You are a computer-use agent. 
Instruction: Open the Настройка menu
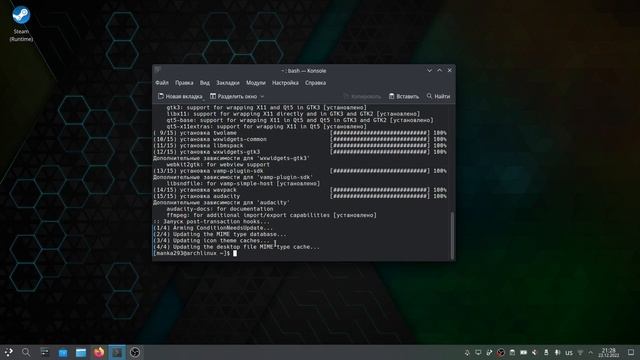click(285, 83)
